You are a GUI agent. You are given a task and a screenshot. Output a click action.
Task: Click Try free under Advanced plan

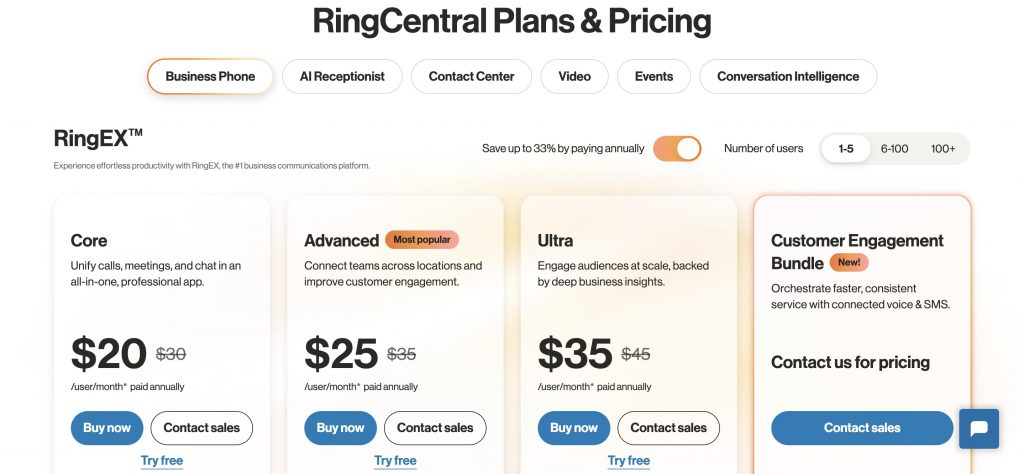point(395,461)
